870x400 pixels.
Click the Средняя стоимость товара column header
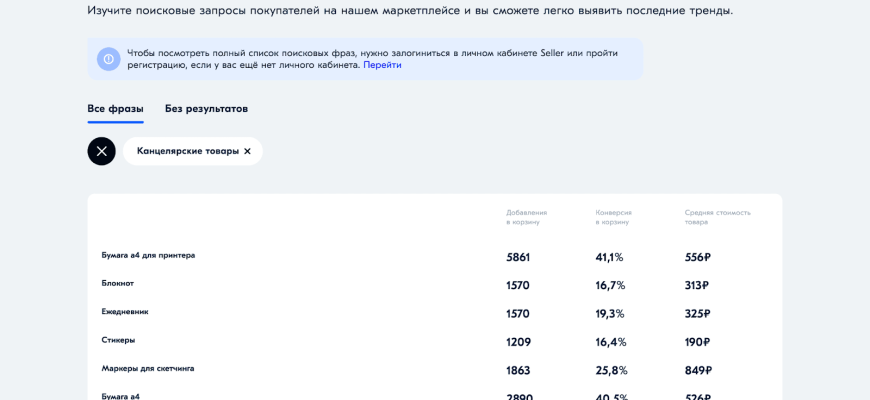tap(717, 217)
